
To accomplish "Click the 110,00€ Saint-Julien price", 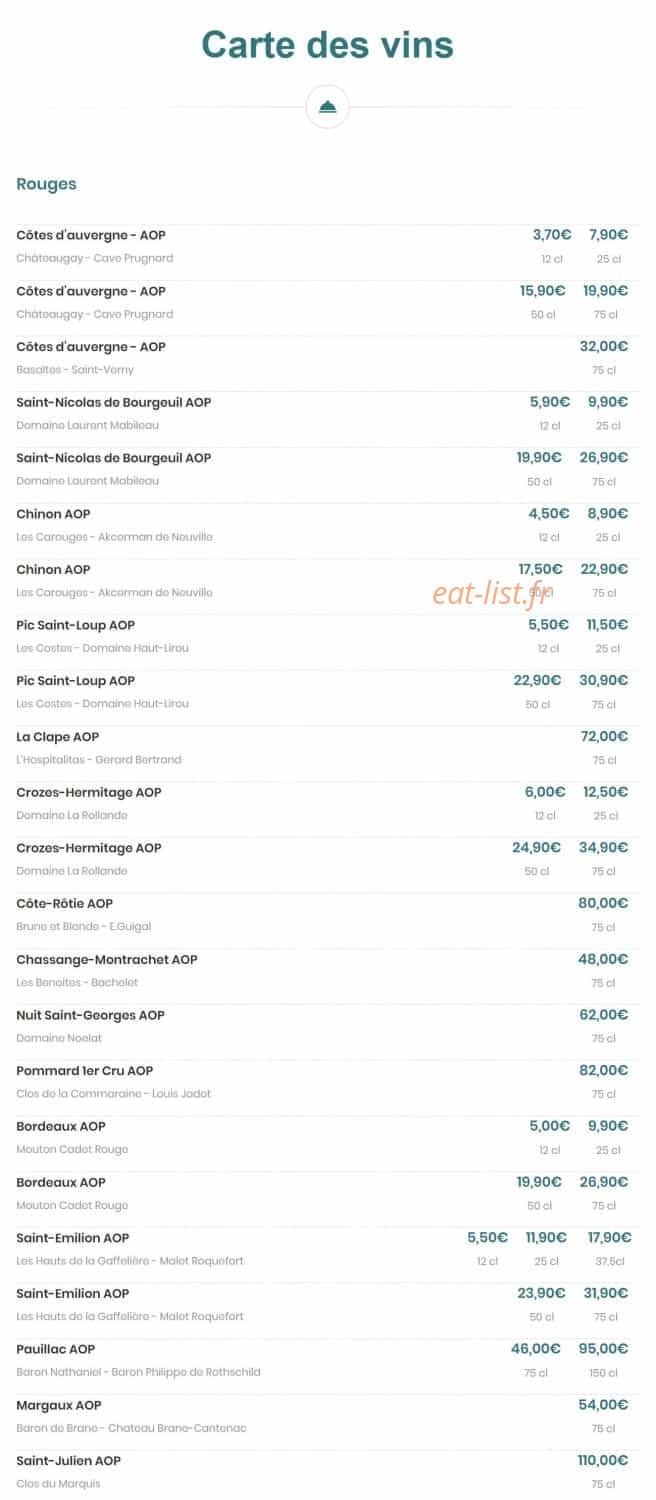I will [603, 1460].
